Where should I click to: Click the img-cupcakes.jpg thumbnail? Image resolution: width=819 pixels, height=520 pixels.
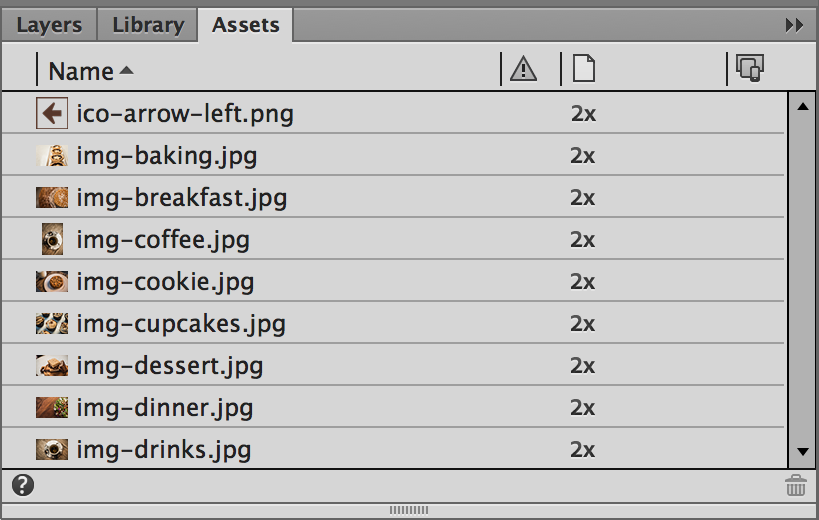[x=52, y=324]
